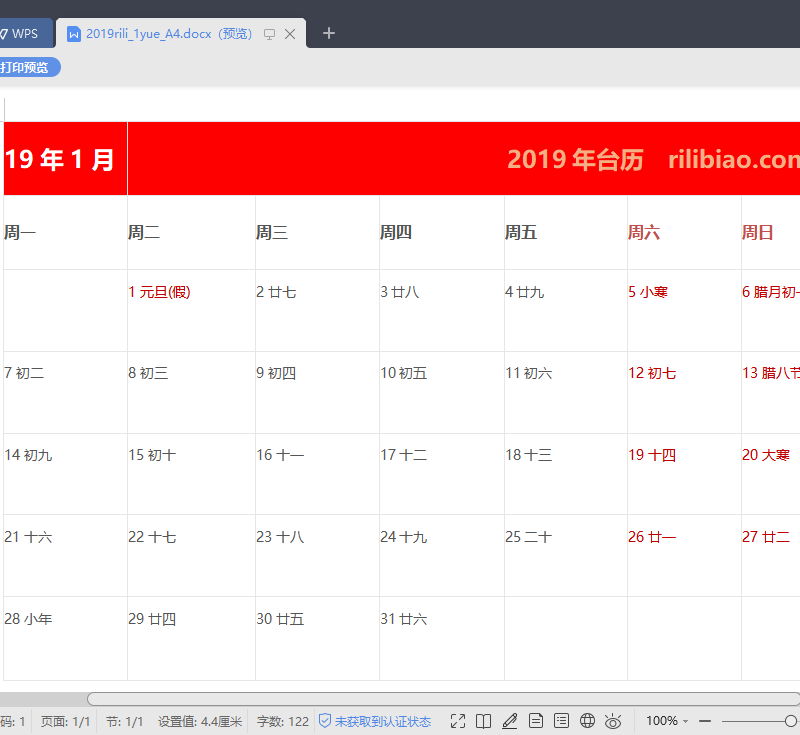
Task: Click the 5 小寒 cell
Action: (684, 310)
